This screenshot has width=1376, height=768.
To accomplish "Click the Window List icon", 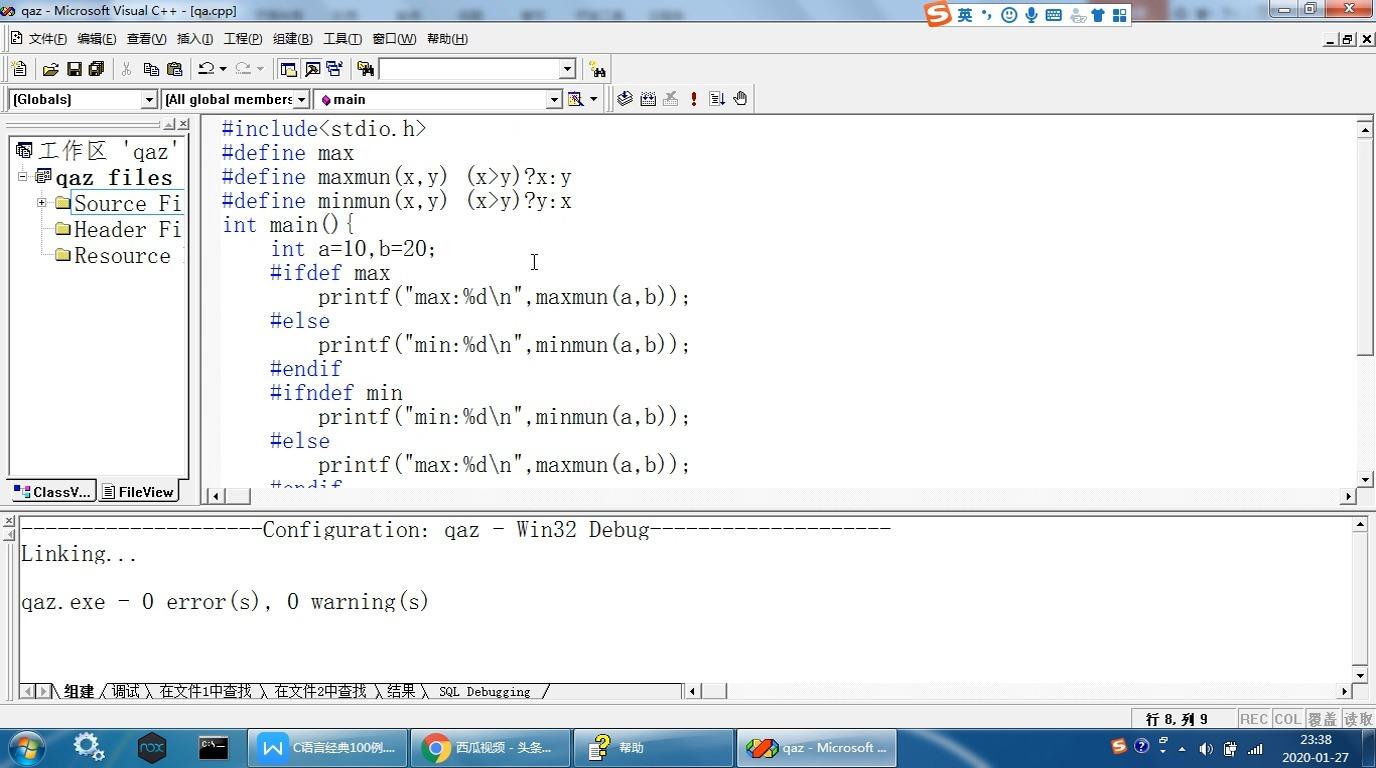I will pos(335,69).
